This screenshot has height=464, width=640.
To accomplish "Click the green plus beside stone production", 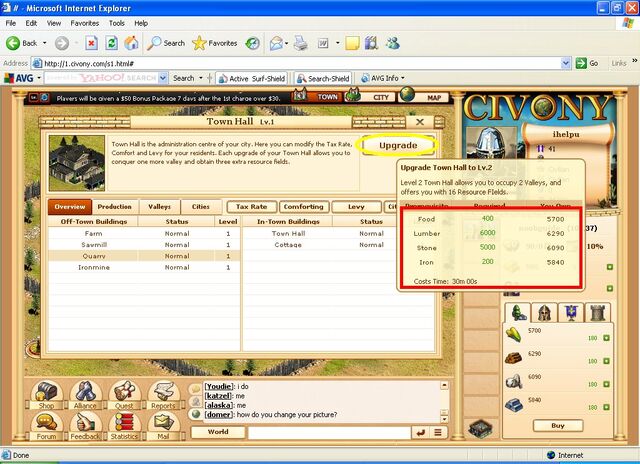I will pos(606,384).
